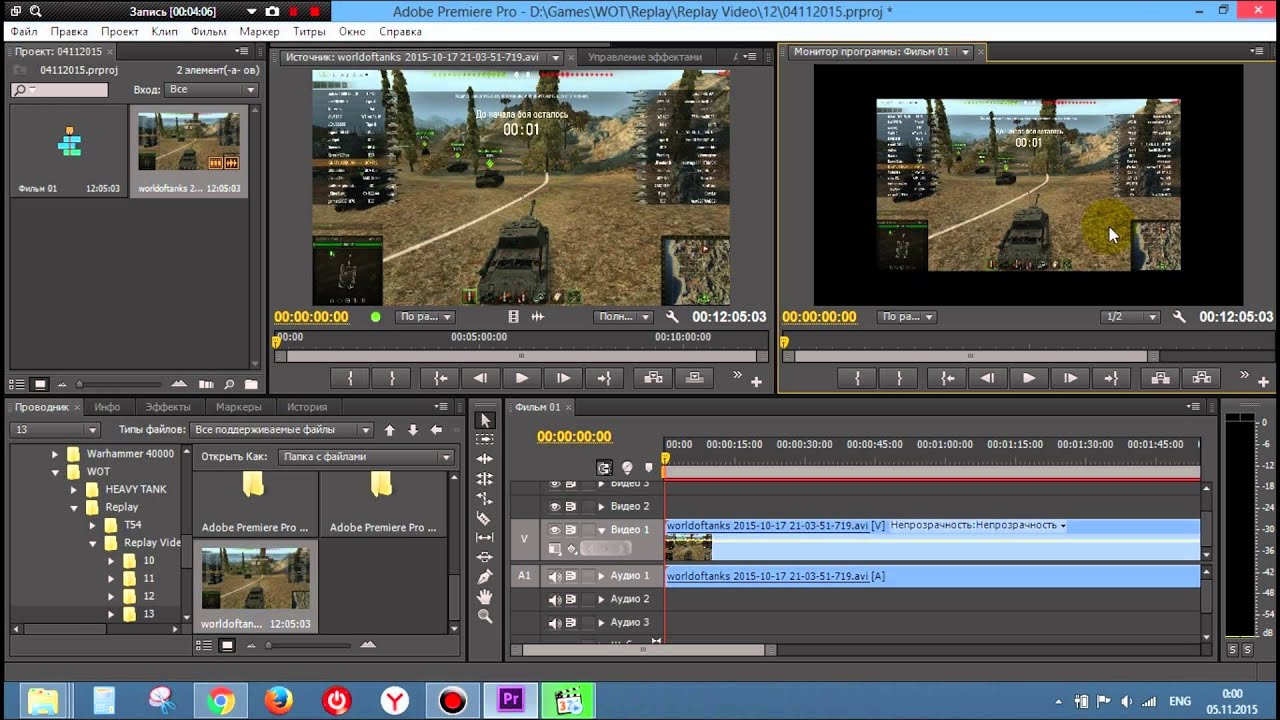This screenshot has width=1280, height=720.
Task: Open the Вход filter dropdown
Action: pyautogui.click(x=212, y=90)
